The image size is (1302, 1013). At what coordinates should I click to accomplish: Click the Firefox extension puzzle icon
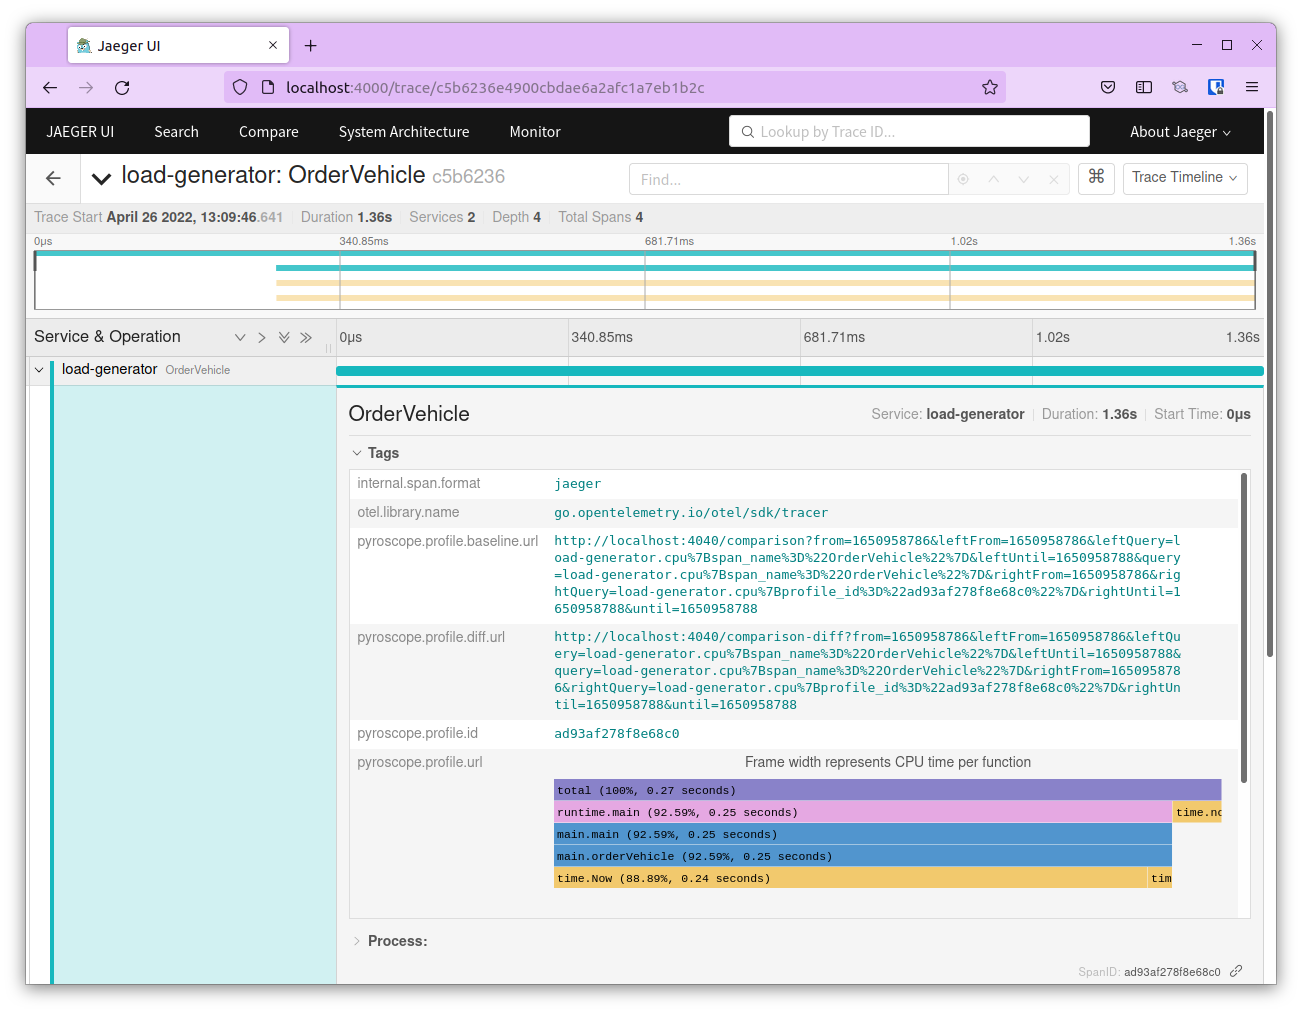point(1180,88)
